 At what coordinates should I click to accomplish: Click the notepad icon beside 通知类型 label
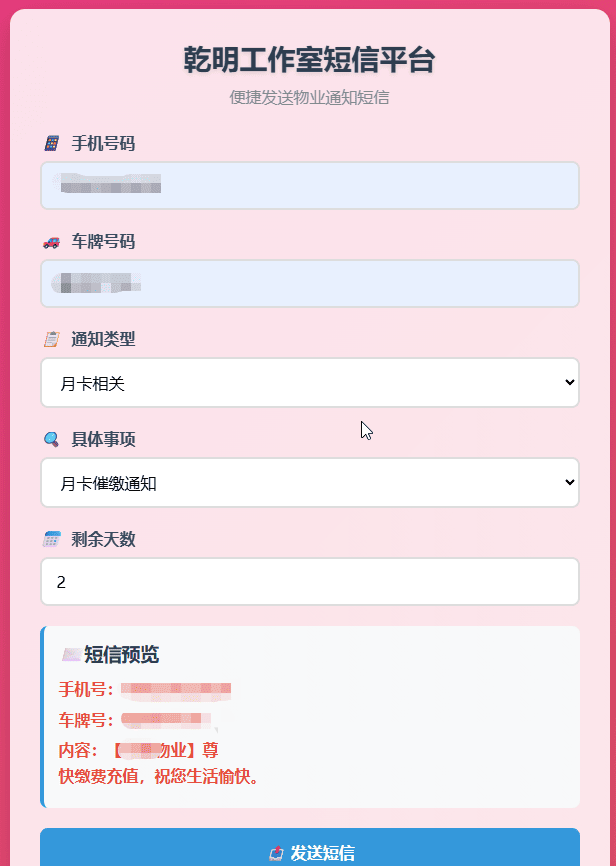[50, 339]
